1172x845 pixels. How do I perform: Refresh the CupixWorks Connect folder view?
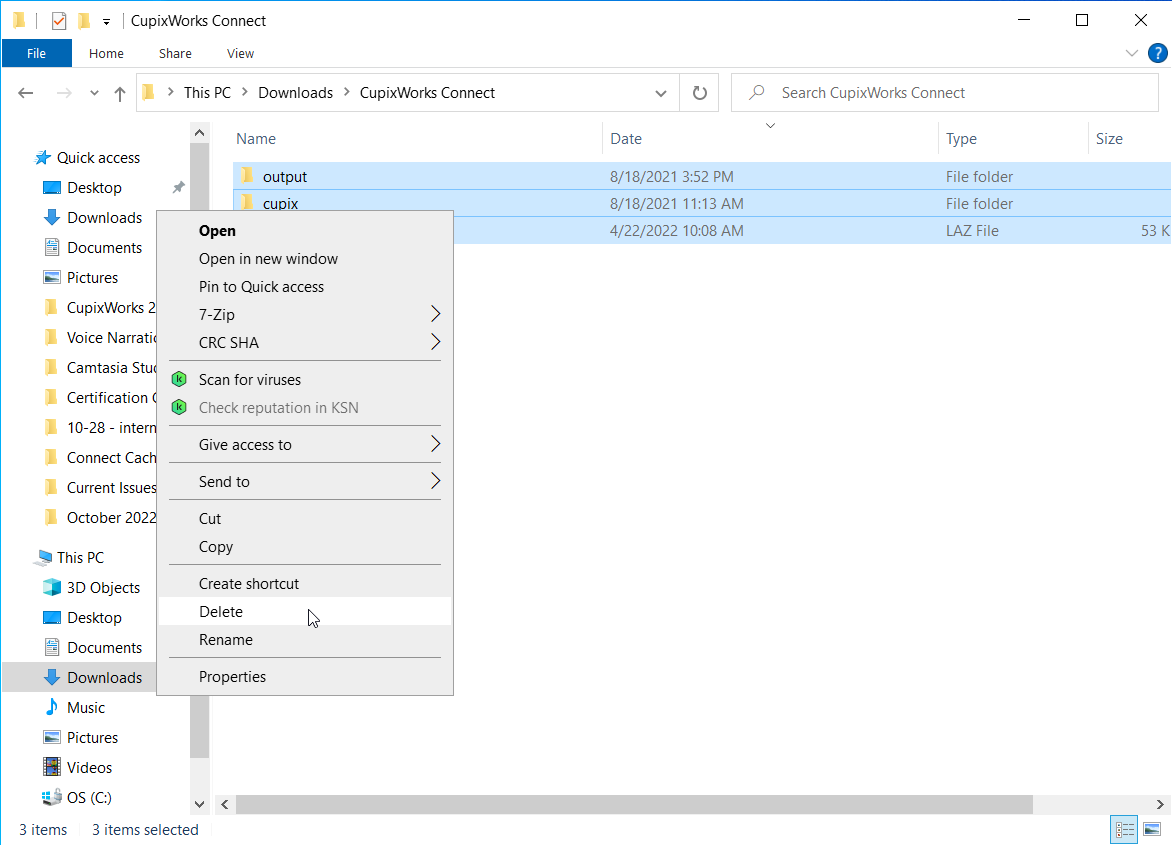700,93
